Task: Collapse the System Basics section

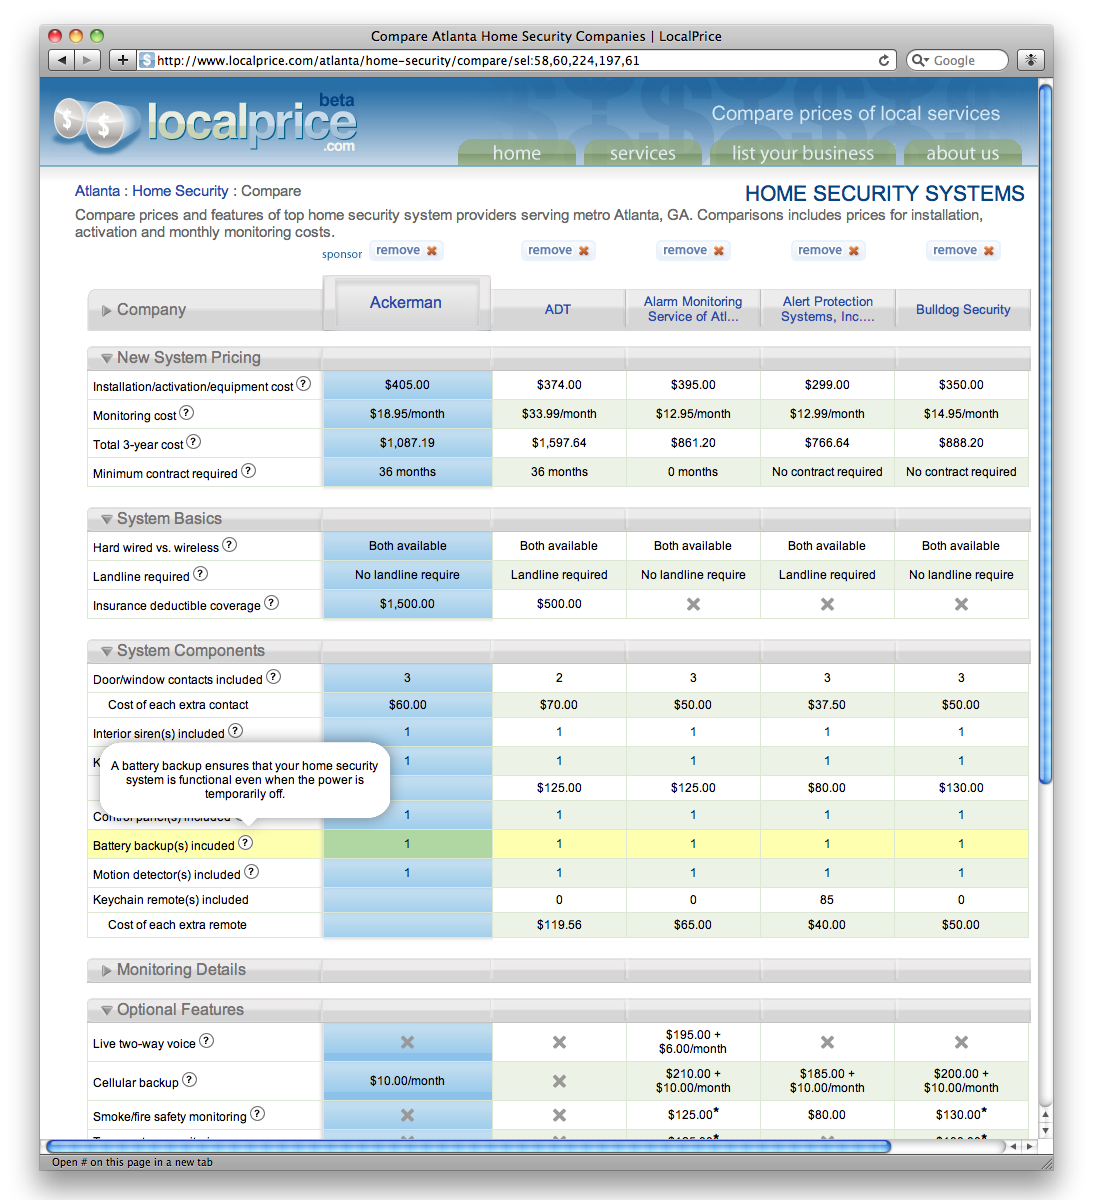Action: [107, 519]
